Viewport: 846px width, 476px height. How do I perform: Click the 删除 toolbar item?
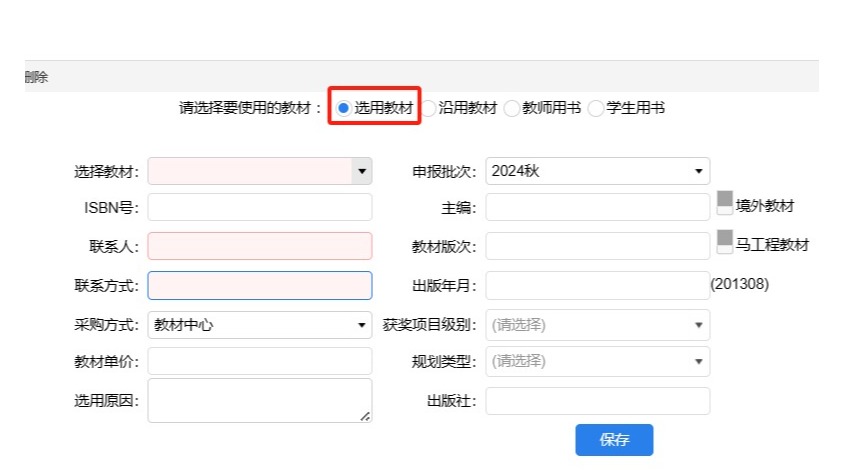point(36,77)
